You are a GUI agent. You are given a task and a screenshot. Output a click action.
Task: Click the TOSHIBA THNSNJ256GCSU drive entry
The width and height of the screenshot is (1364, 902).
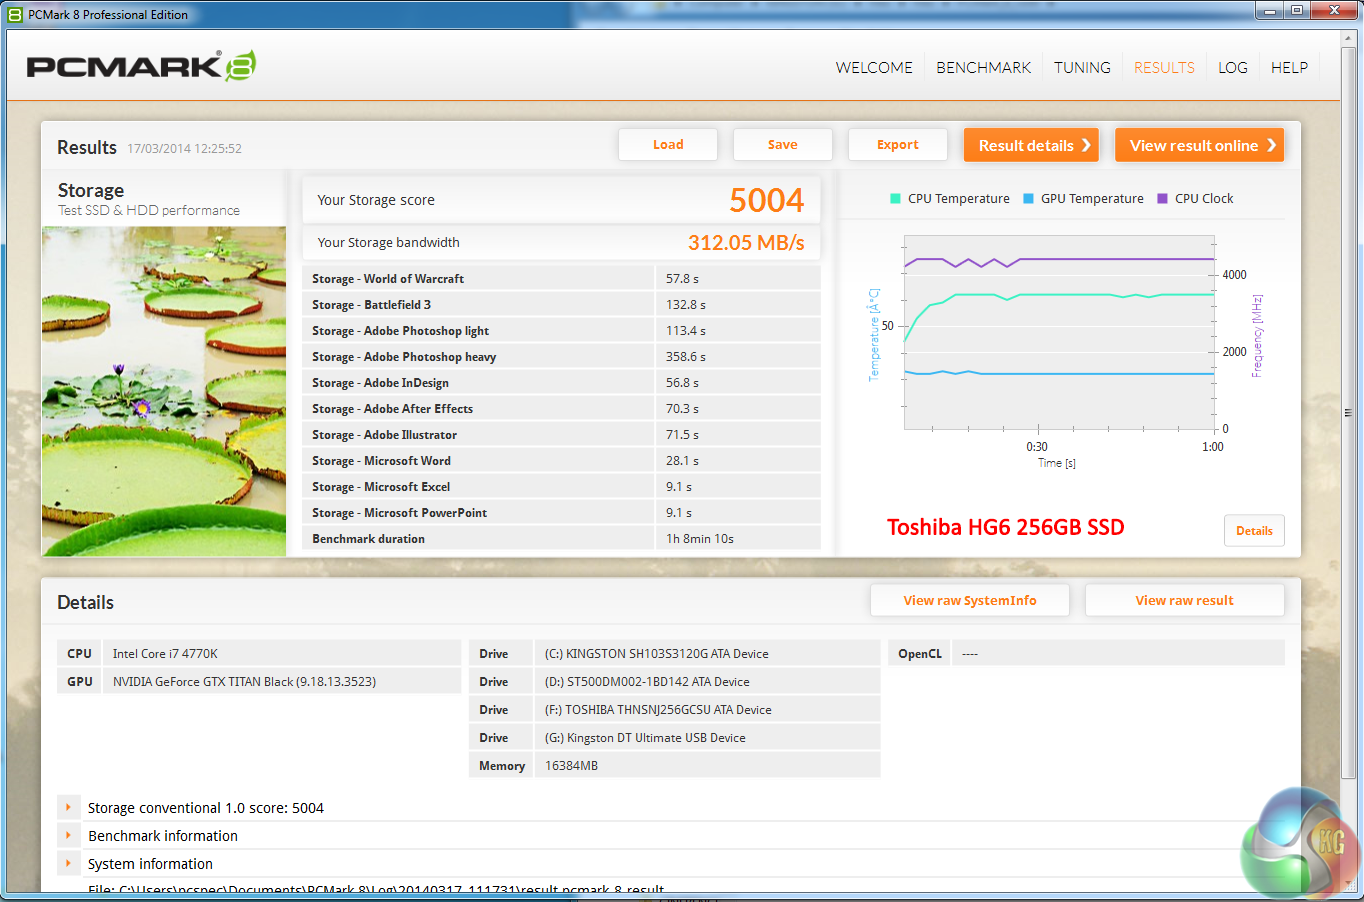pos(658,710)
